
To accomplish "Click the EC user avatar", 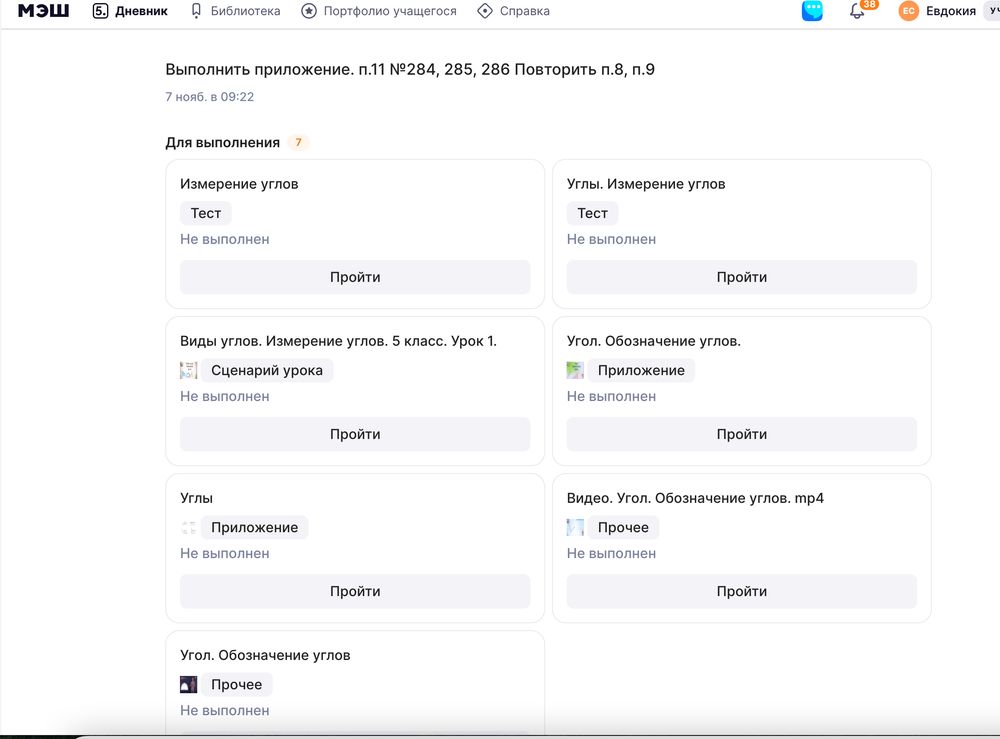I will coord(909,11).
